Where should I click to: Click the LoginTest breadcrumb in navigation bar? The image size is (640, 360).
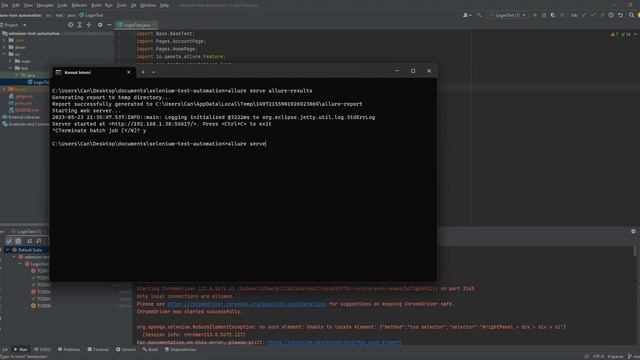pyautogui.click(x=91, y=15)
